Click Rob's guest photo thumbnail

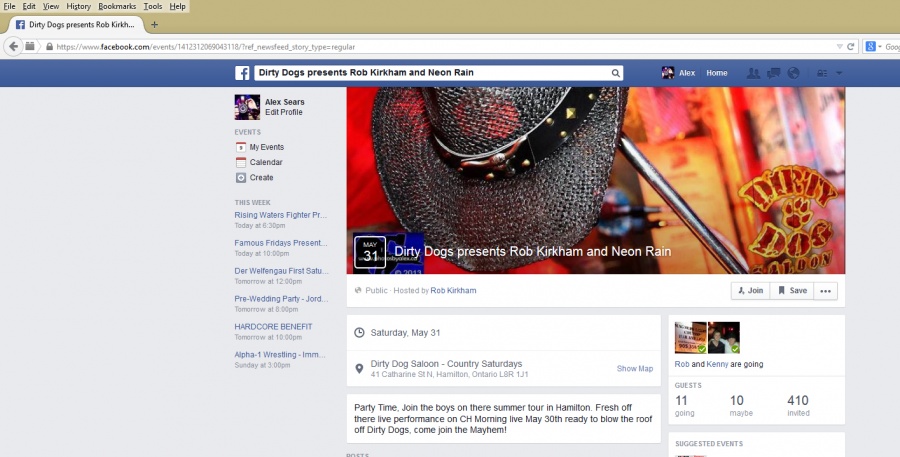point(690,338)
